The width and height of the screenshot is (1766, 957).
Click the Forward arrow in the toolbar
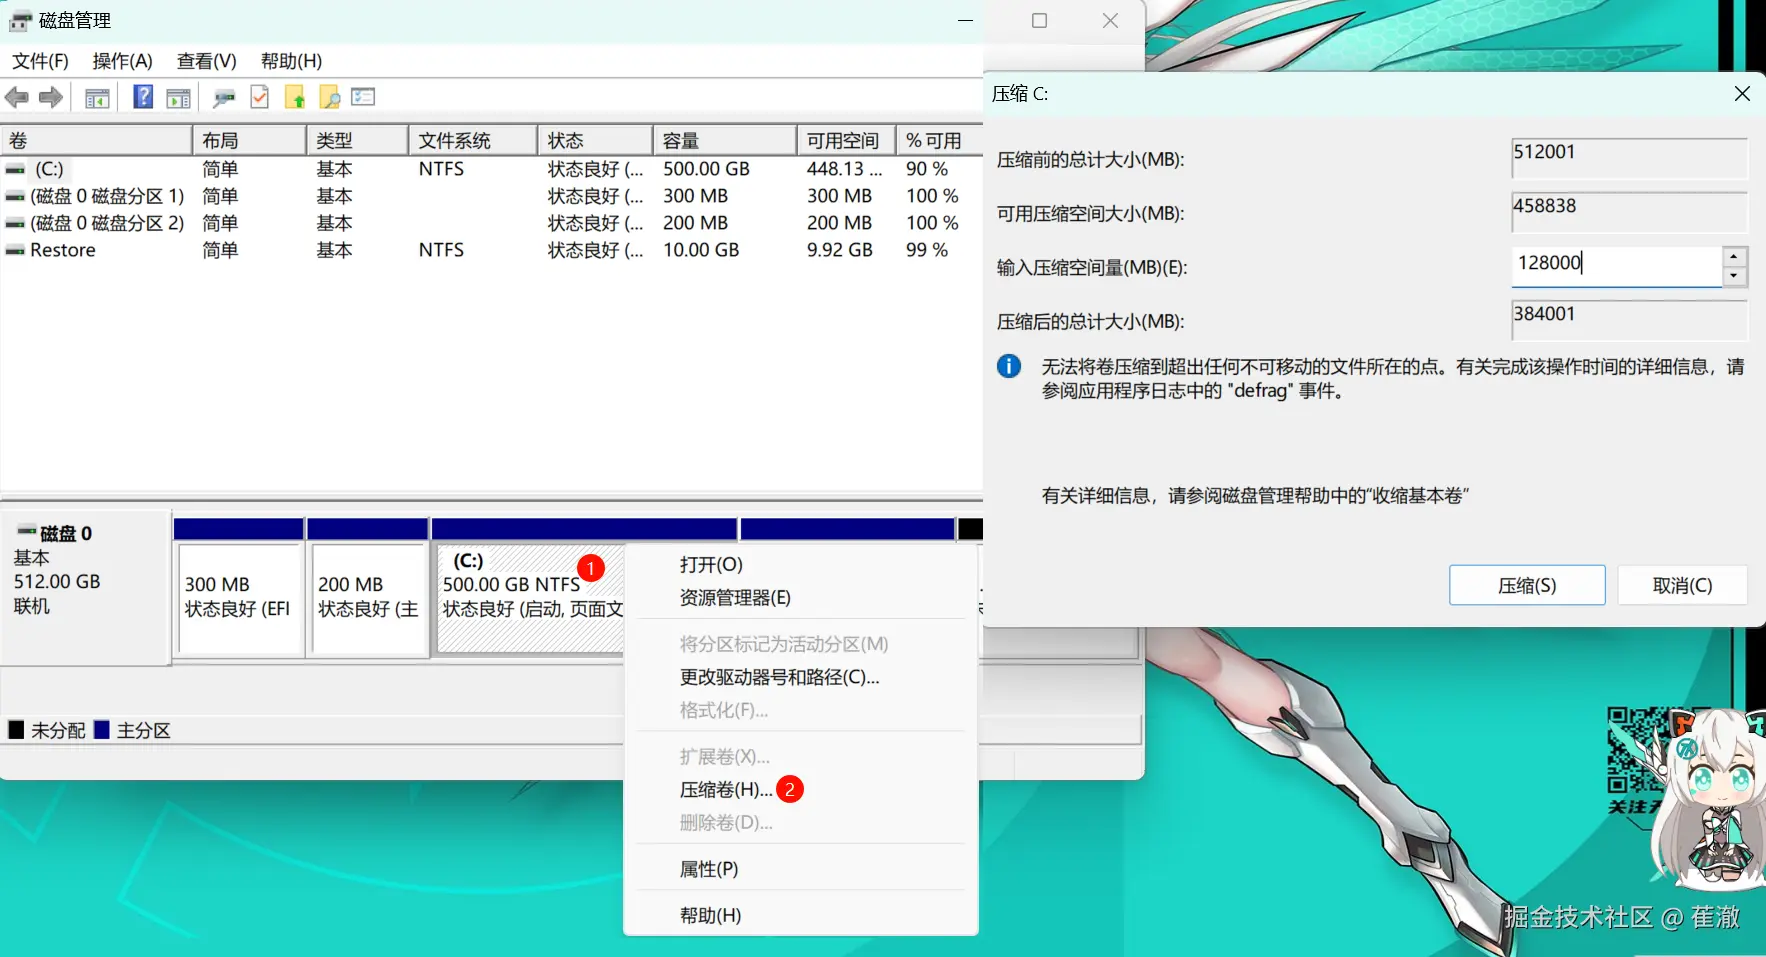coord(51,97)
